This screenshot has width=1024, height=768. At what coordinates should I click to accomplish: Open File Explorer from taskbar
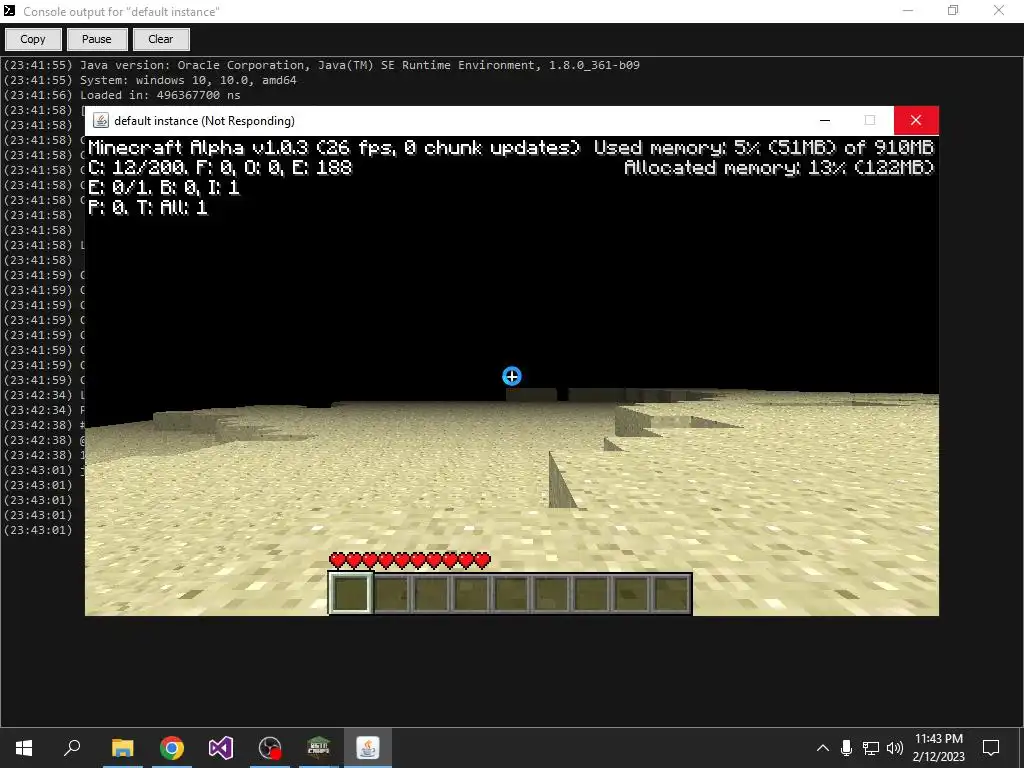tap(122, 748)
